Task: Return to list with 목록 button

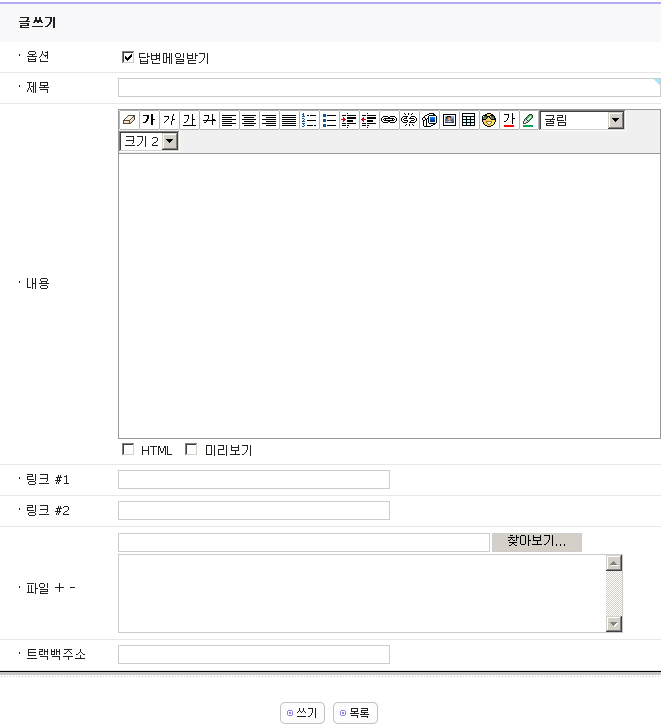Action: coord(355,713)
